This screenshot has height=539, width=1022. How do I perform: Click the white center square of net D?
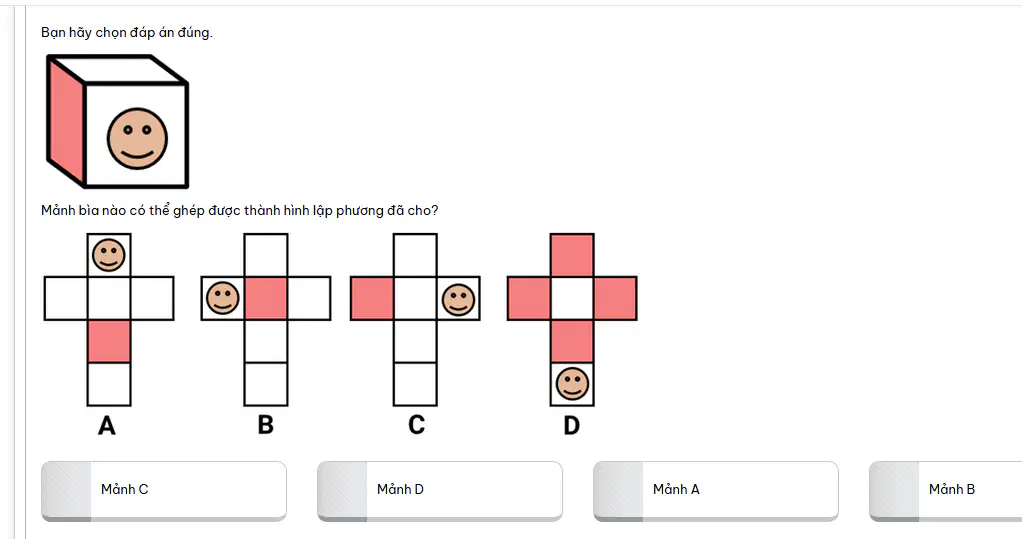click(x=572, y=298)
